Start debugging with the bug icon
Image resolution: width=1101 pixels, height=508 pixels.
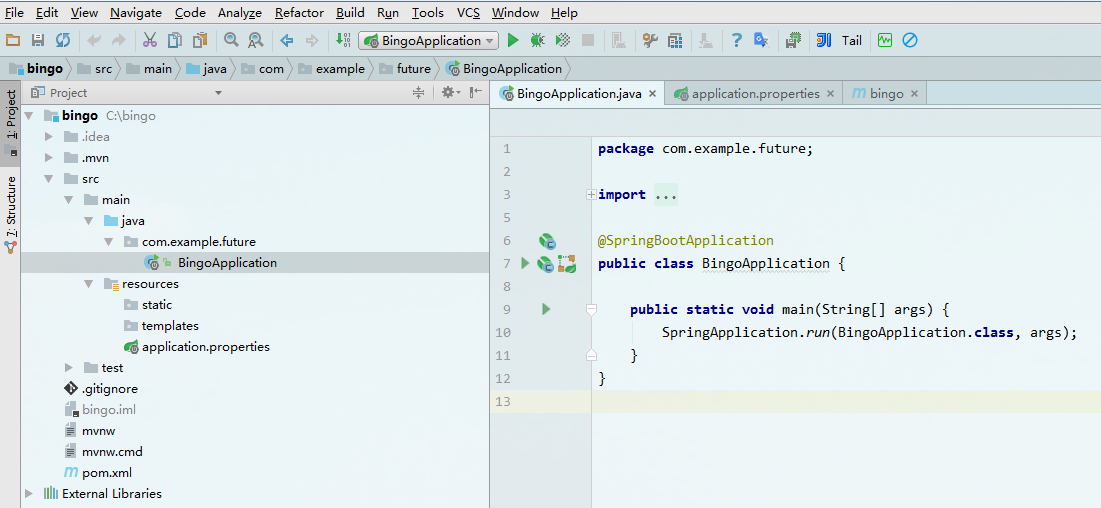coord(537,41)
